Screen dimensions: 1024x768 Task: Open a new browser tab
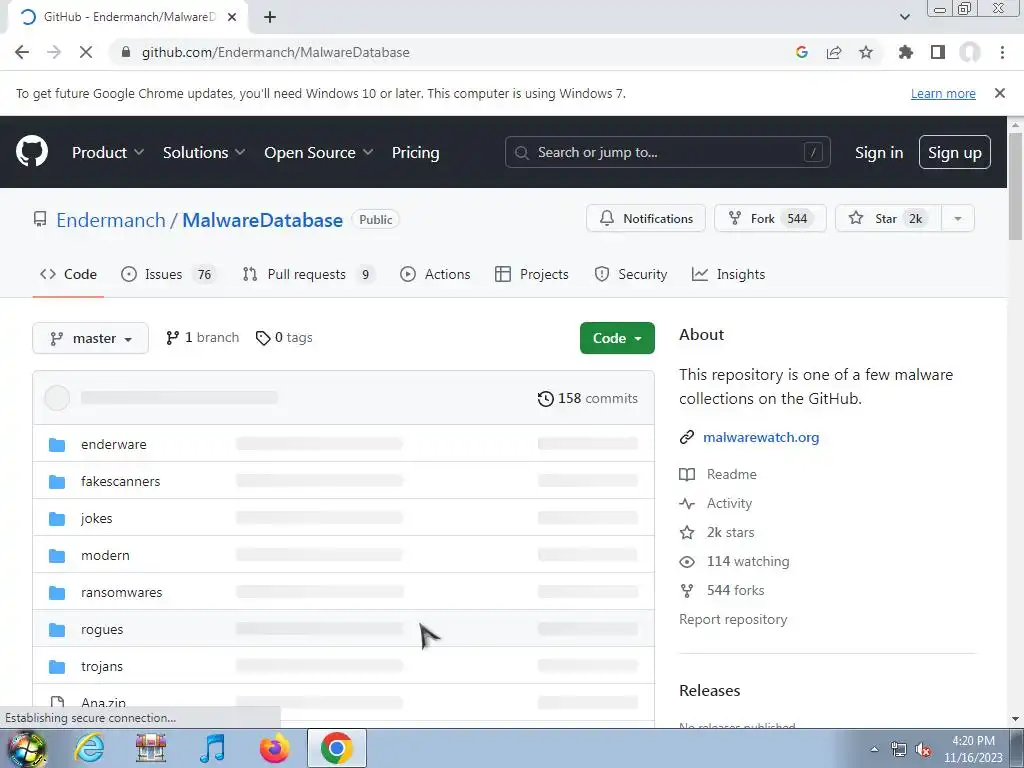[x=270, y=17]
